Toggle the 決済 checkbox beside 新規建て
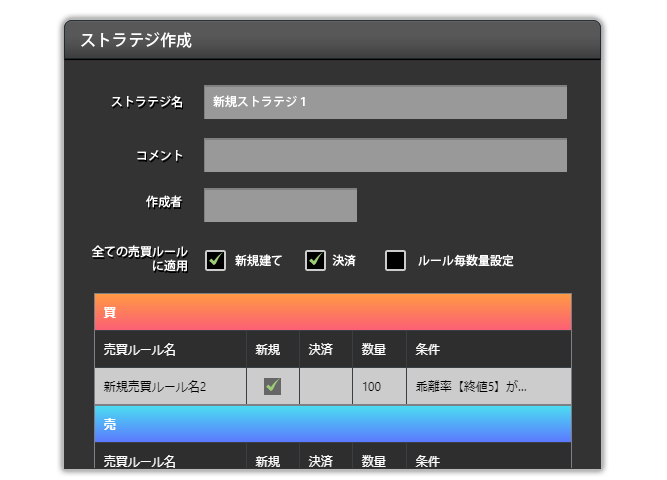This screenshot has height=480, width=667. pyautogui.click(x=315, y=261)
